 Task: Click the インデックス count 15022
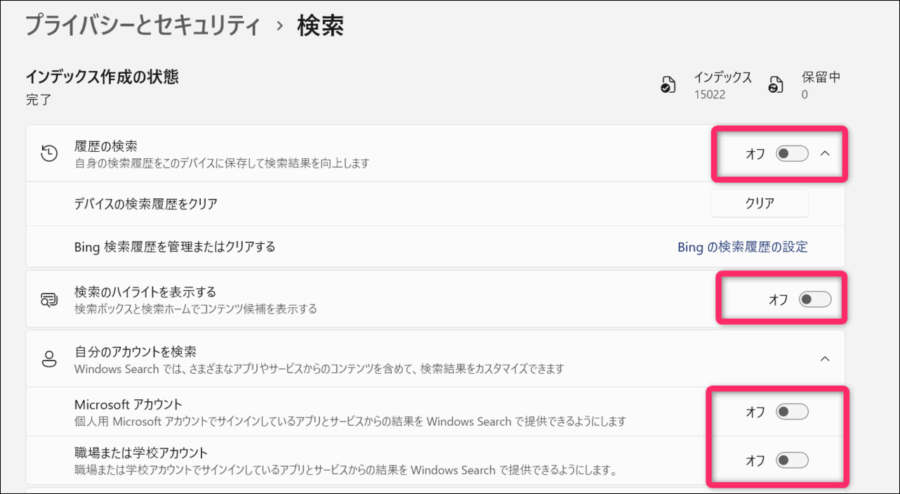click(709, 95)
